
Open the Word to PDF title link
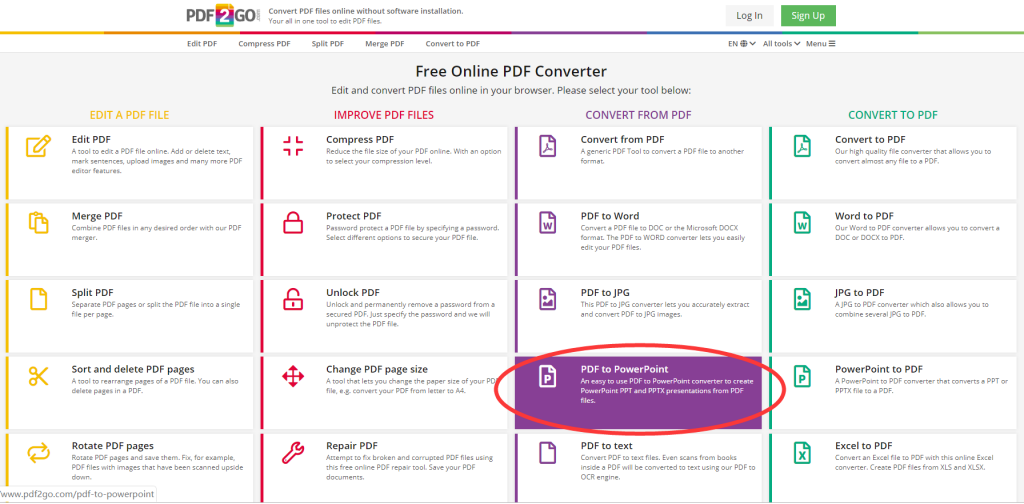tap(865, 216)
